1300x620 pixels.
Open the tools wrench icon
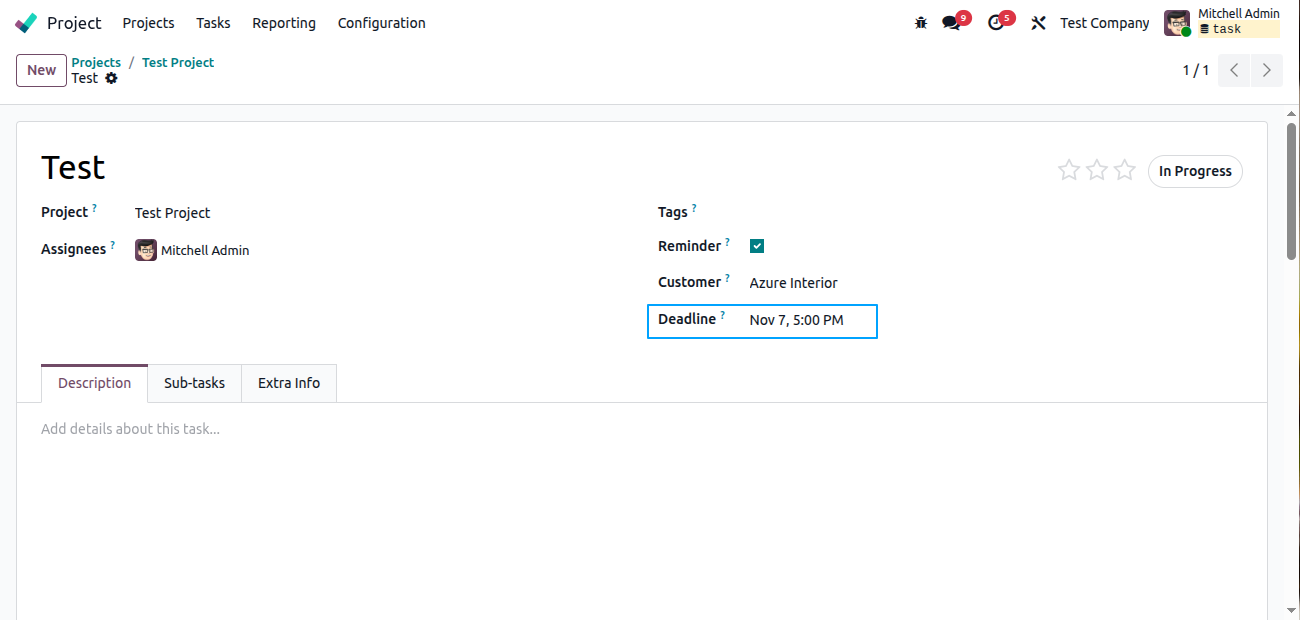[1038, 22]
